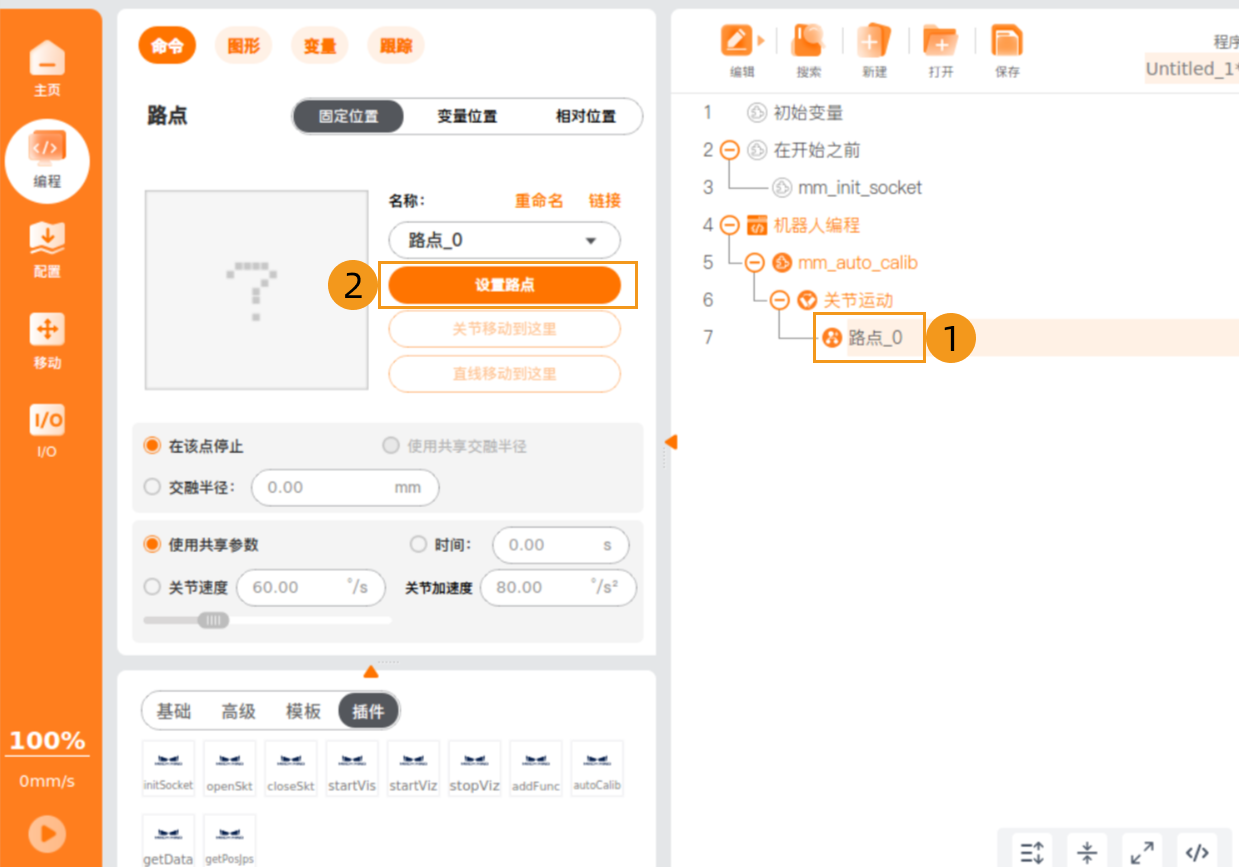The width and height of the screenshot is (1239, 867).
Task: Open the 移动 move section
Action: (x=47, y=341)
